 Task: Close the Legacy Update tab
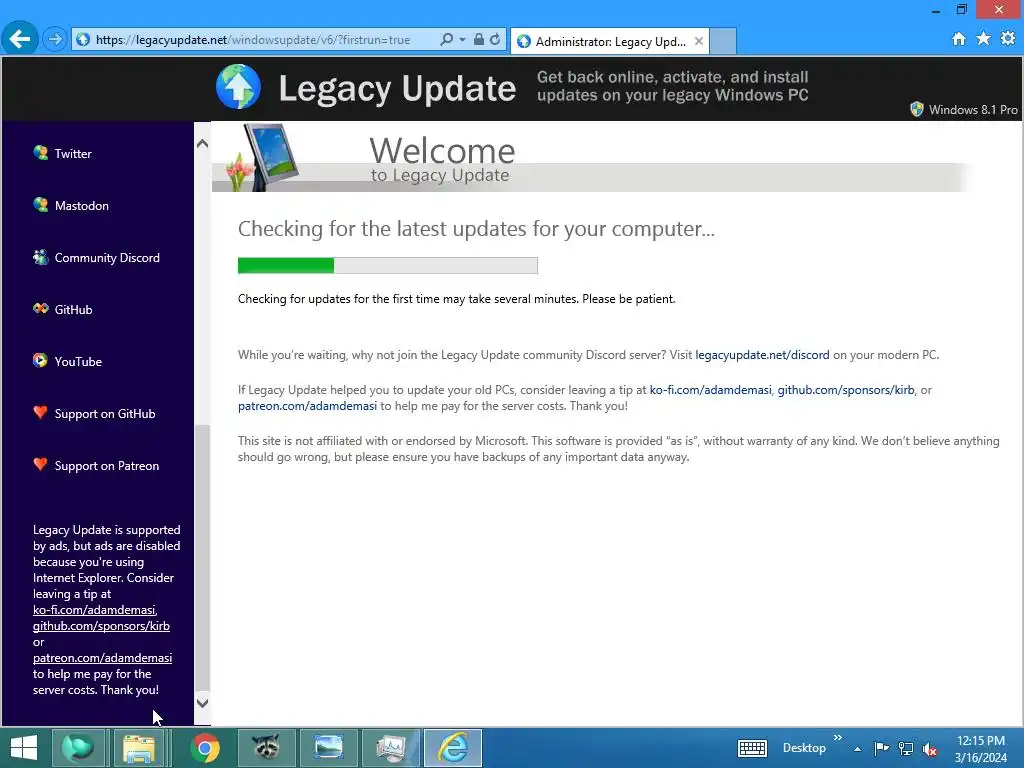pos(699,41)
